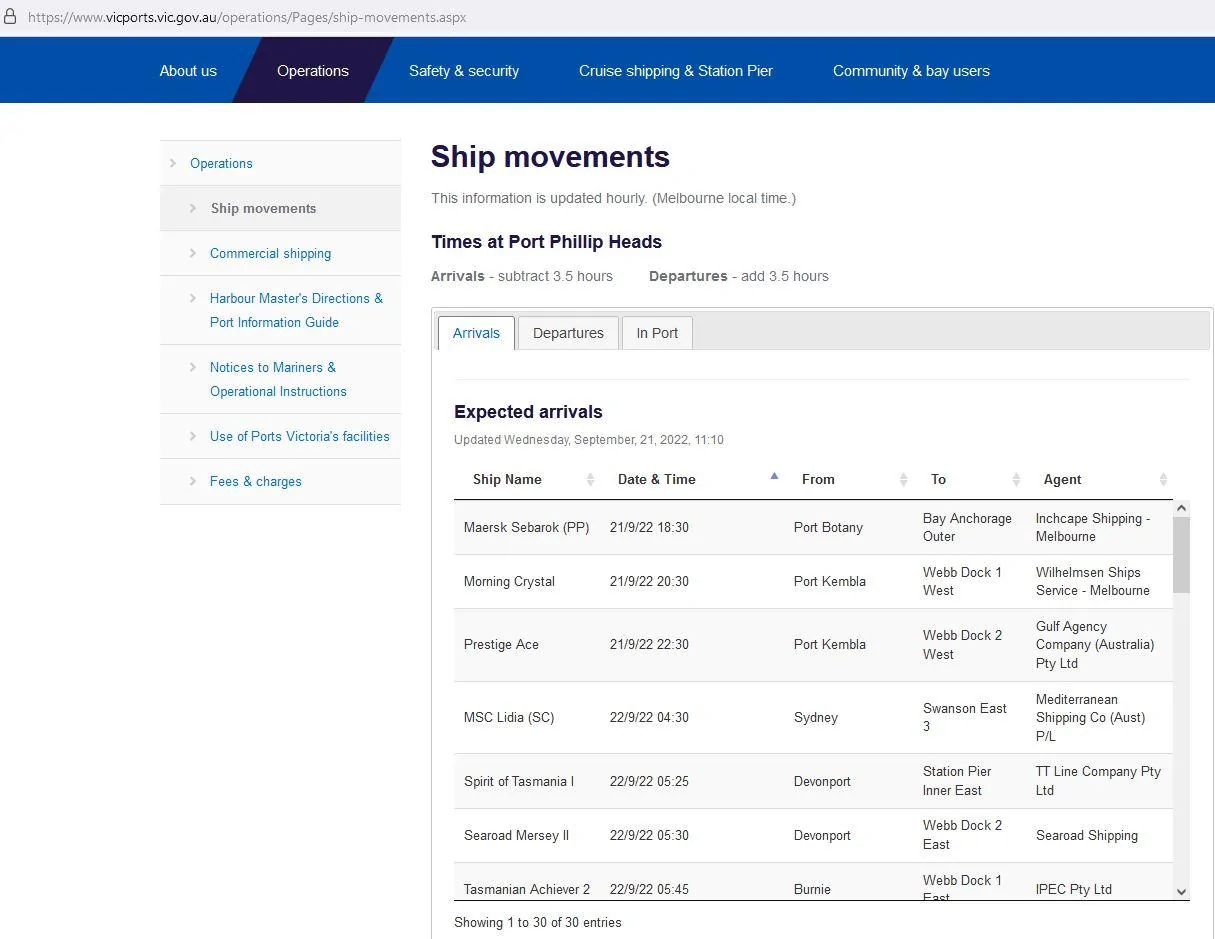The image size is (1215, 939).
Task: Click TT Line Company Pty Ltd cell
Action: click(1098, 781)
